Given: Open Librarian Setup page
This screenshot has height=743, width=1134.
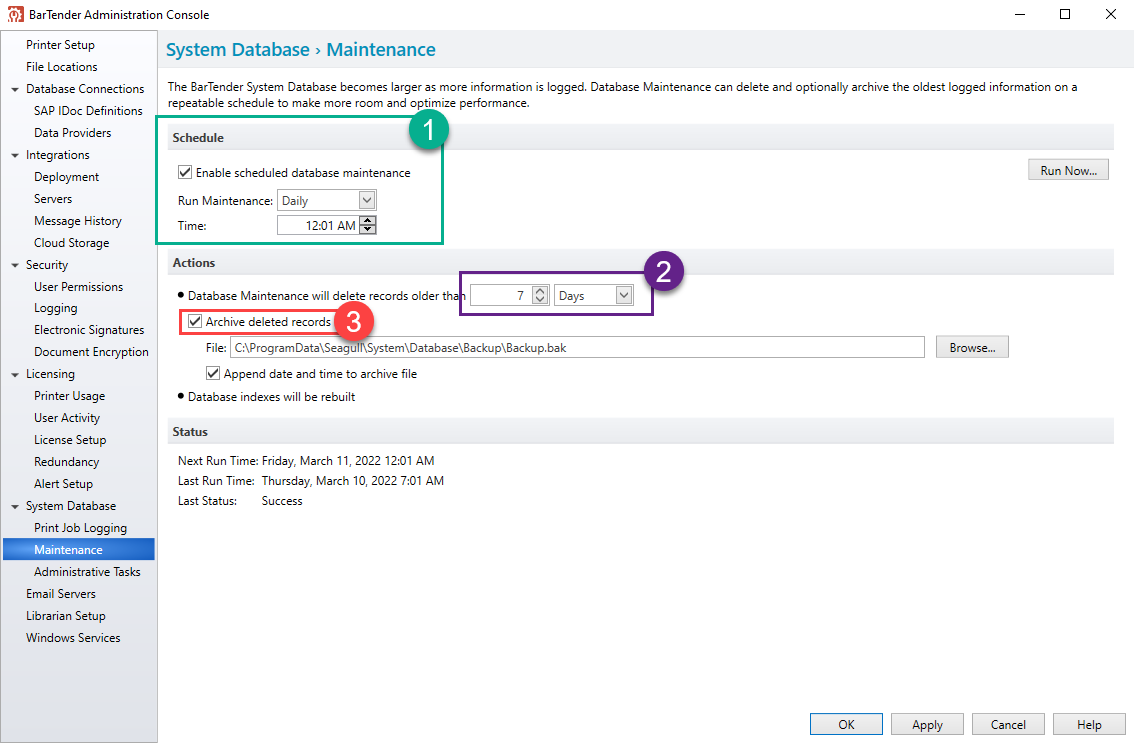Looking at the screenshot, I should tap(66, 616).
